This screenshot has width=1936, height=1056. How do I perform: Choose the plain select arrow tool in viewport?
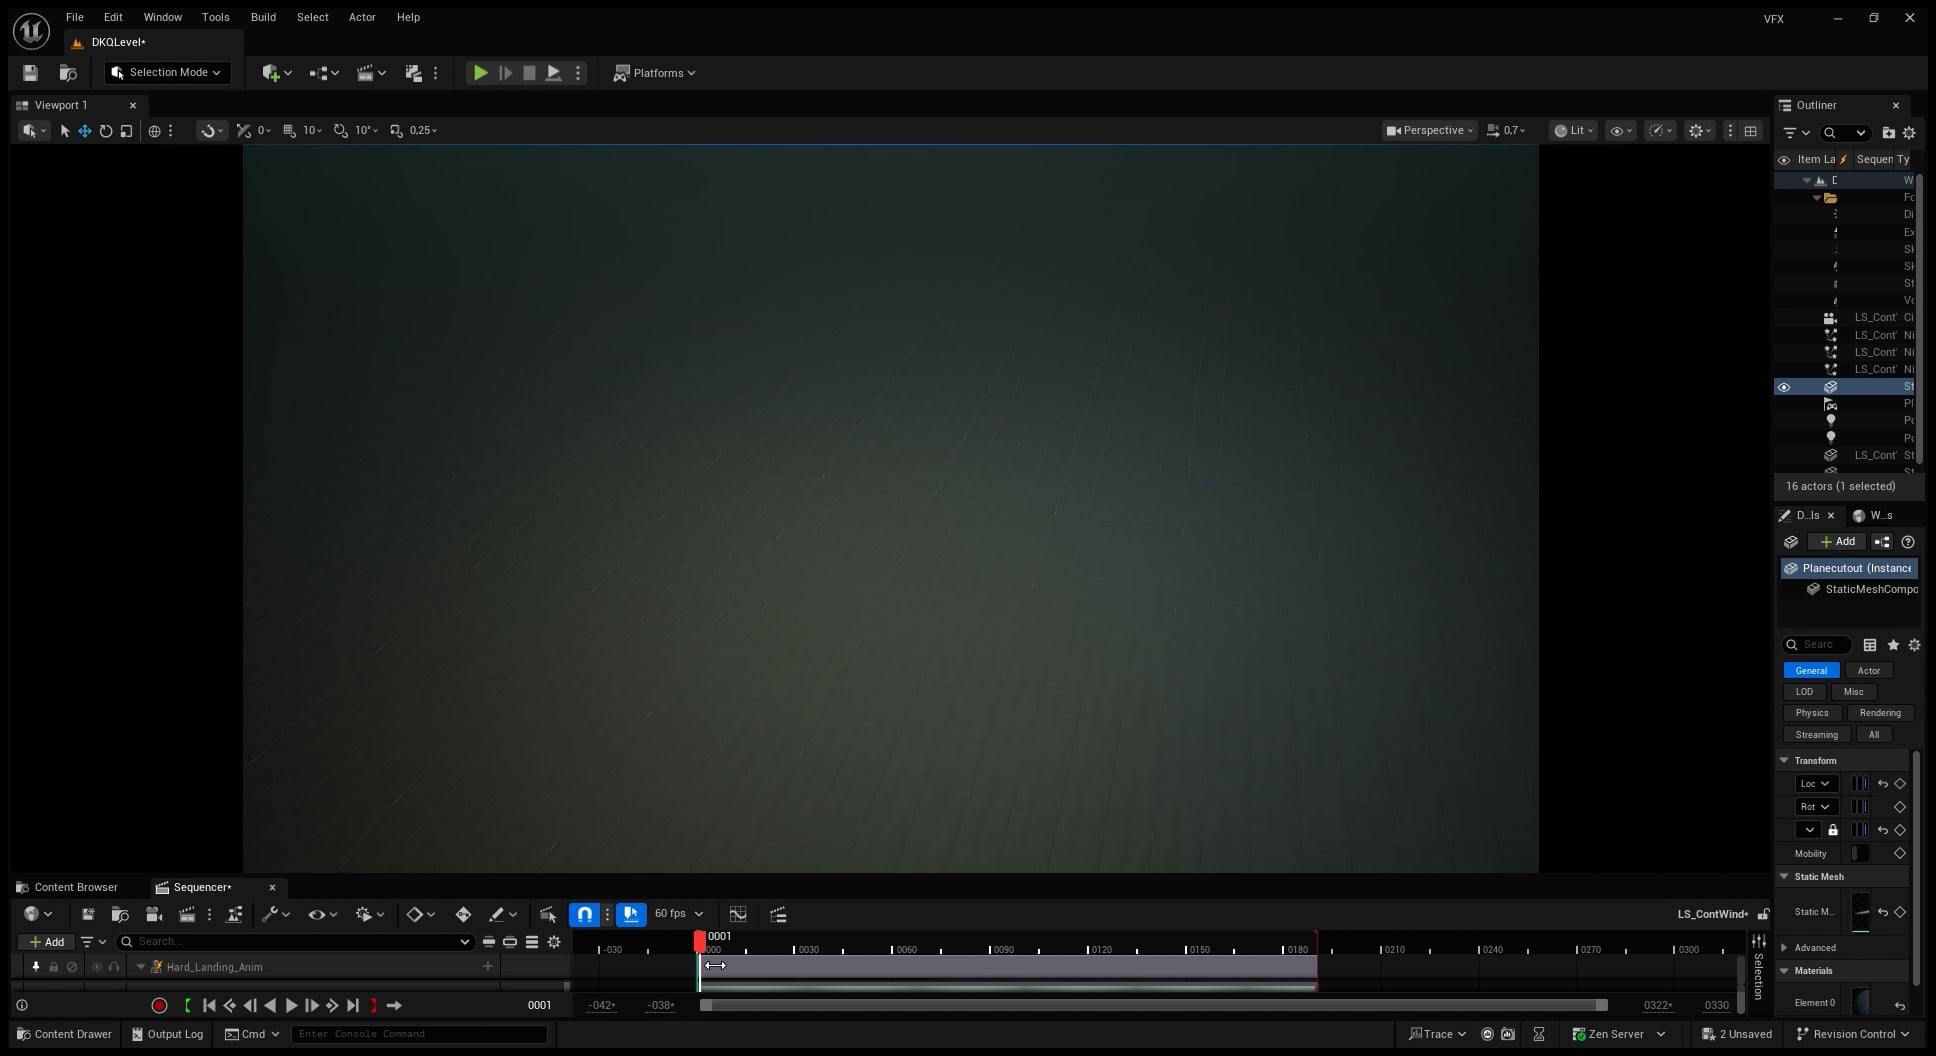[65, 131]
